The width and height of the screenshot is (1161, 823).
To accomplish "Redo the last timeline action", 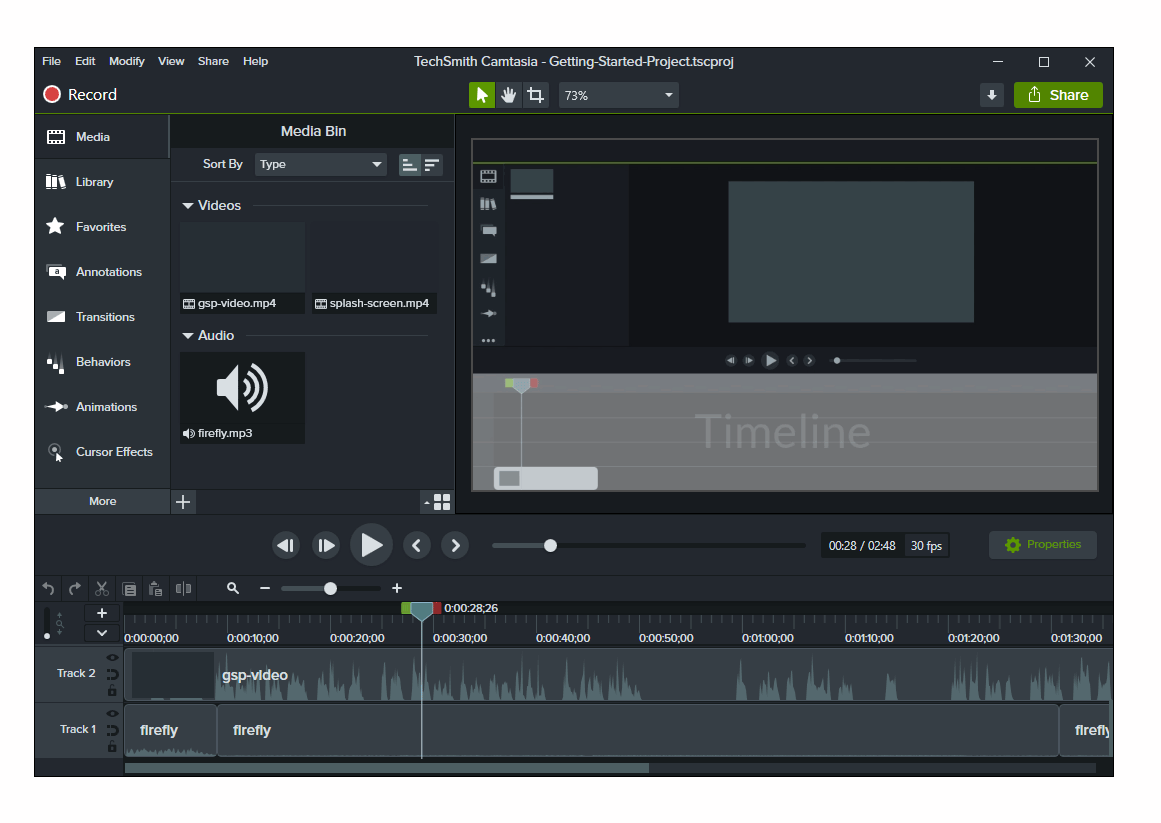I will pos(75,588).
